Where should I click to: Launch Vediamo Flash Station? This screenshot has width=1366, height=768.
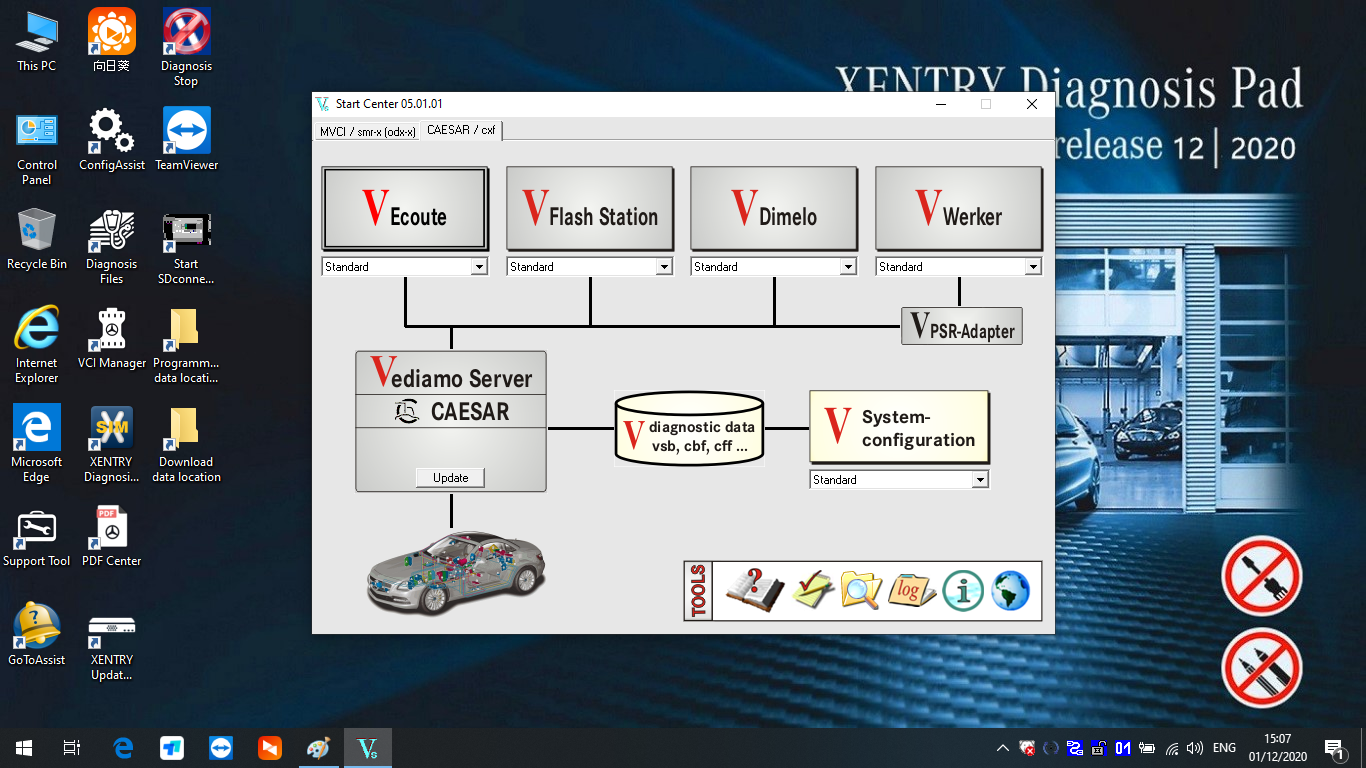[x=590, y=208]
